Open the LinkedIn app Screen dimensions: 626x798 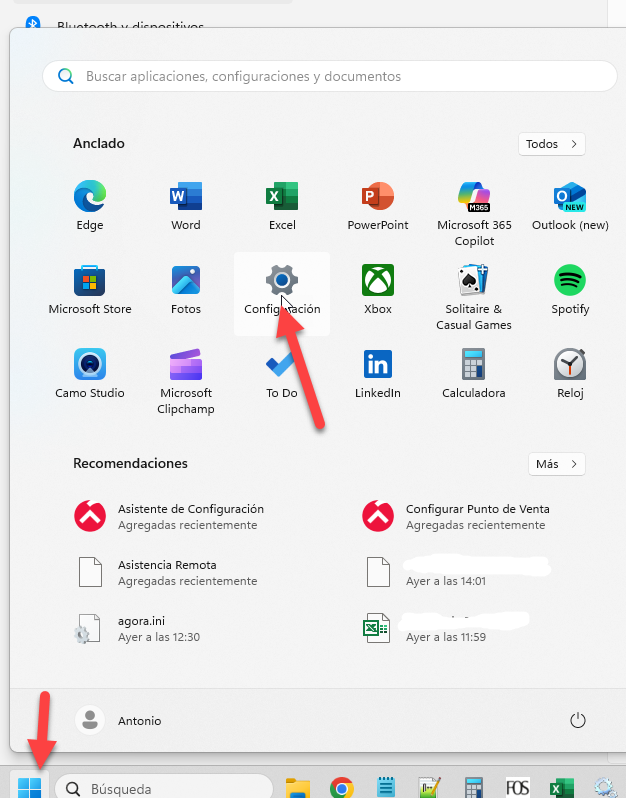378,374
